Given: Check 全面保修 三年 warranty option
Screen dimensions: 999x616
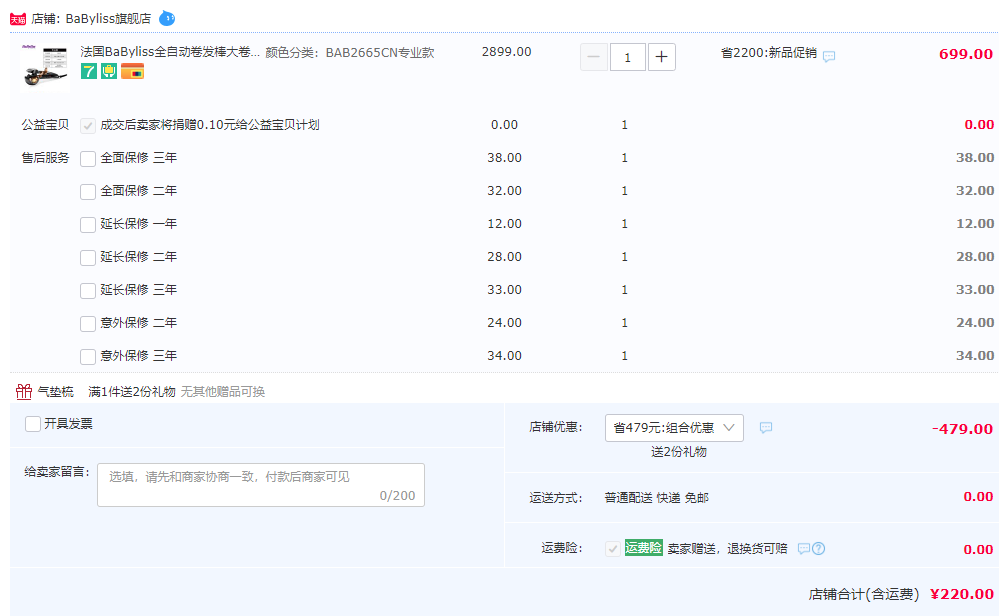Looking at the screenshot, I should (88, 159).
